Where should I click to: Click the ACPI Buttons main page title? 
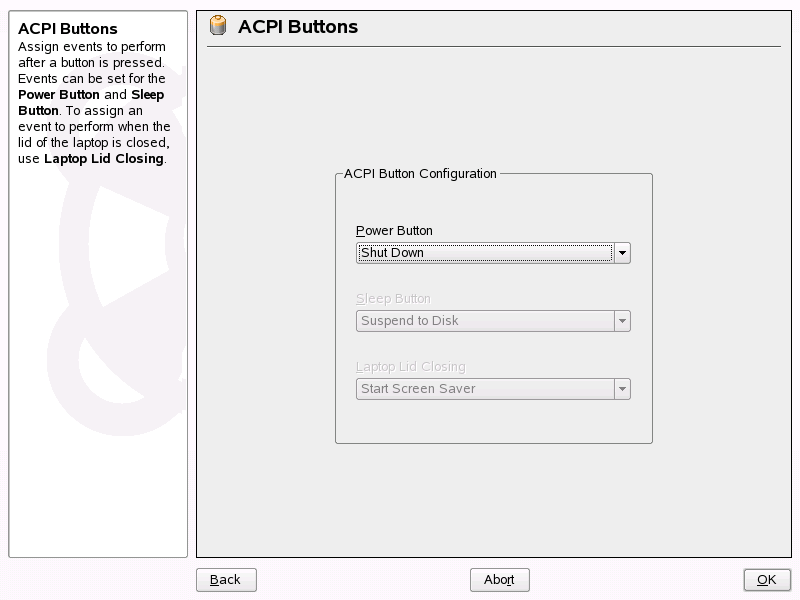[298, 27]
